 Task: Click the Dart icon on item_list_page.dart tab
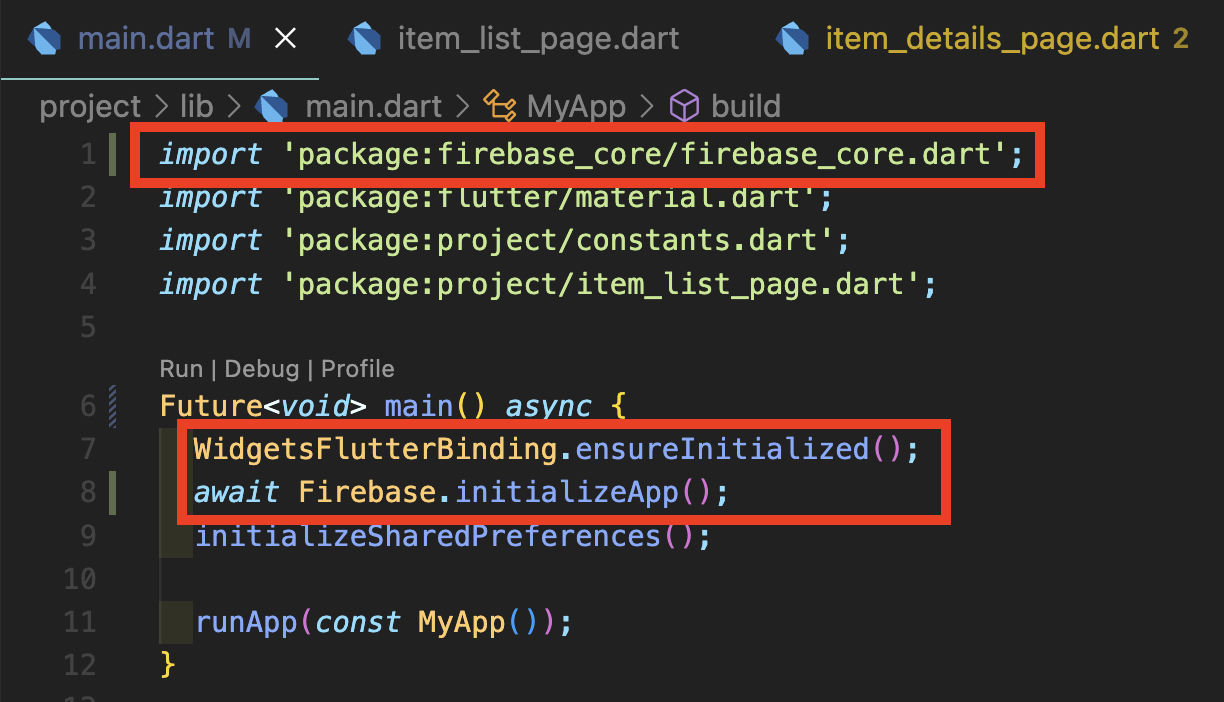(365, 39)
